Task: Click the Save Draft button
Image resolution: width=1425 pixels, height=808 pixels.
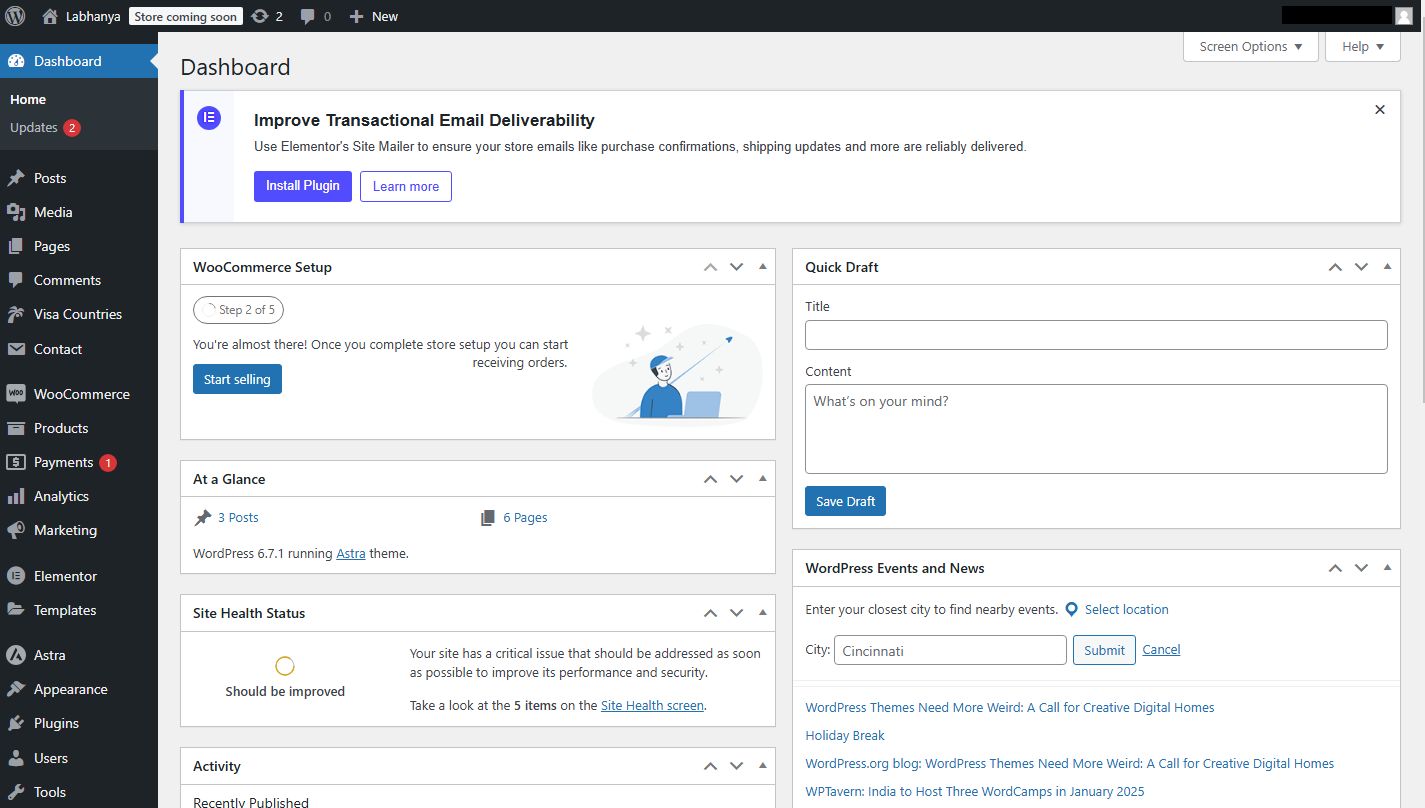Action: 845,501
